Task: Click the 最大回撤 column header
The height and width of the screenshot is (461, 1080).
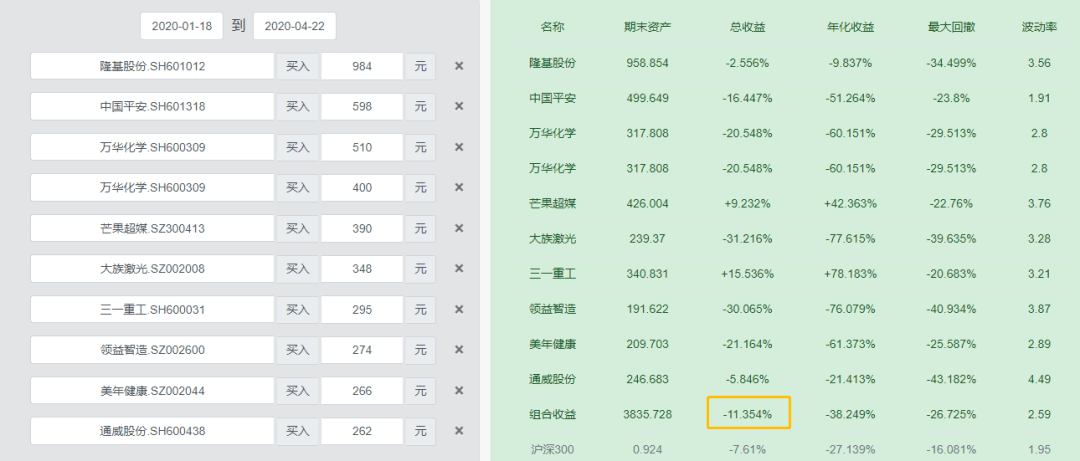Action: [x=952, y=28]
